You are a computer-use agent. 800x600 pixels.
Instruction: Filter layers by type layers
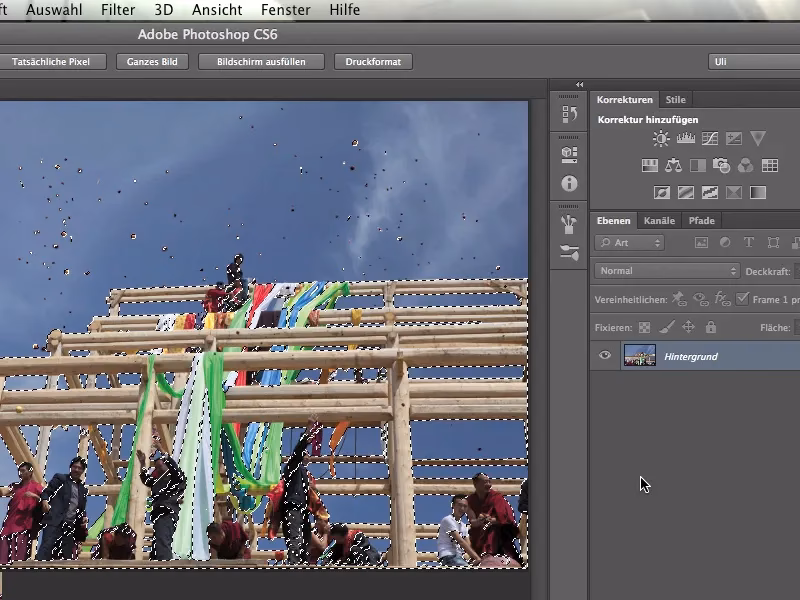[748, 243]
